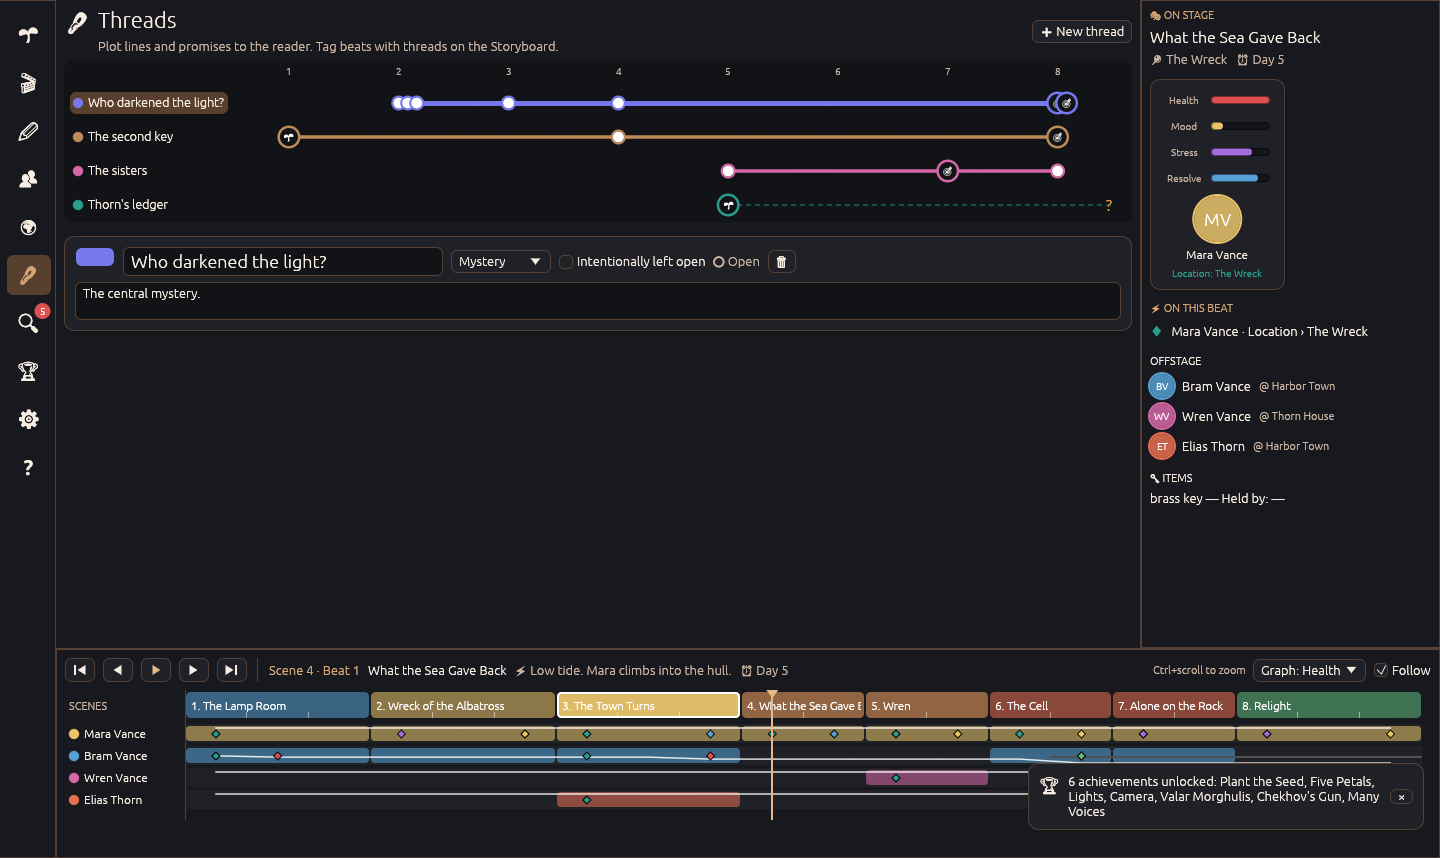Step to next beat button

tap(194, 670)
